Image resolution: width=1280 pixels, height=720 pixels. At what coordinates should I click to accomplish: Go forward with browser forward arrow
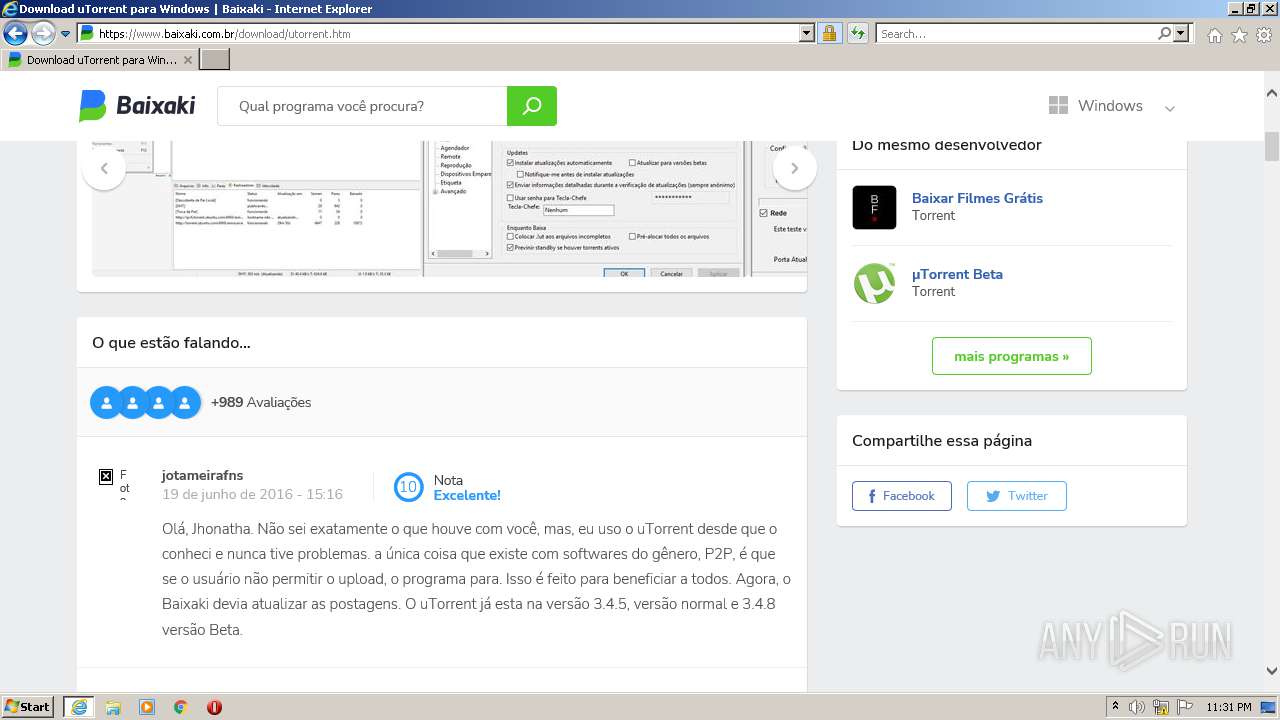43,34
